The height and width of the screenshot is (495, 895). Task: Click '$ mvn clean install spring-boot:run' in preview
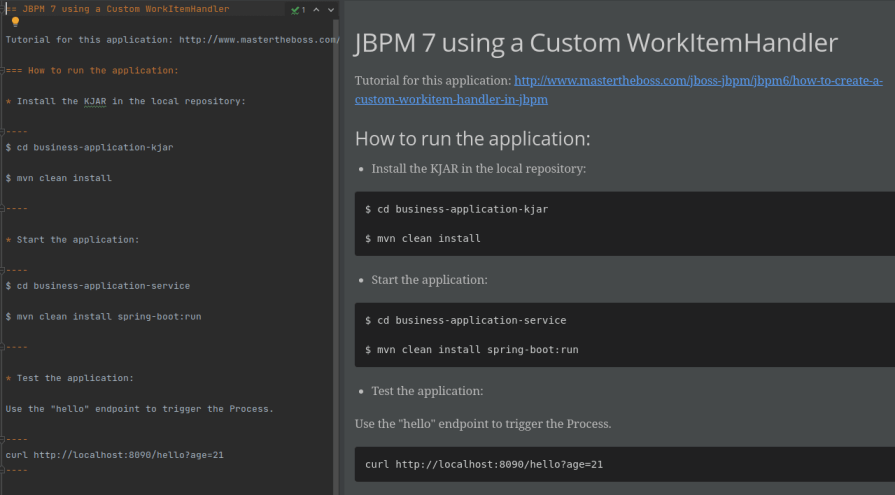pos(472,350)
